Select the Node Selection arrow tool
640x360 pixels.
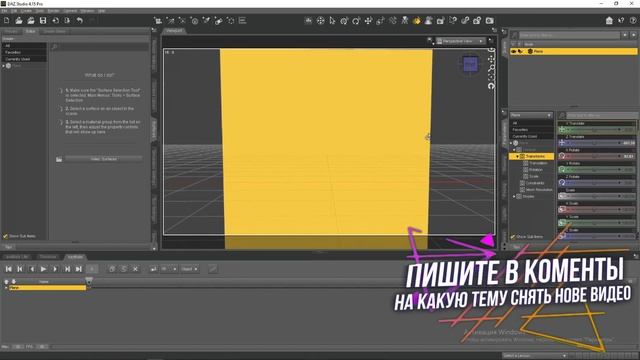[x=332, y=20]
